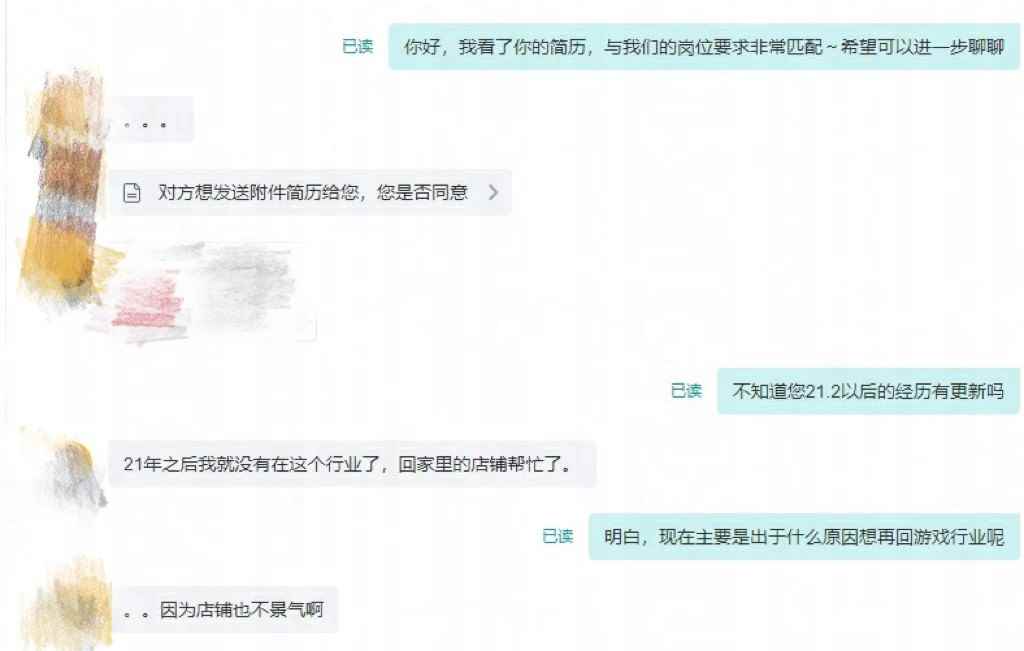Image resolution: width=1024 pixels, height=651 pixels.
Task: Click the document icon in resume request
Action: pyautogui.click(x=132, y=193)
